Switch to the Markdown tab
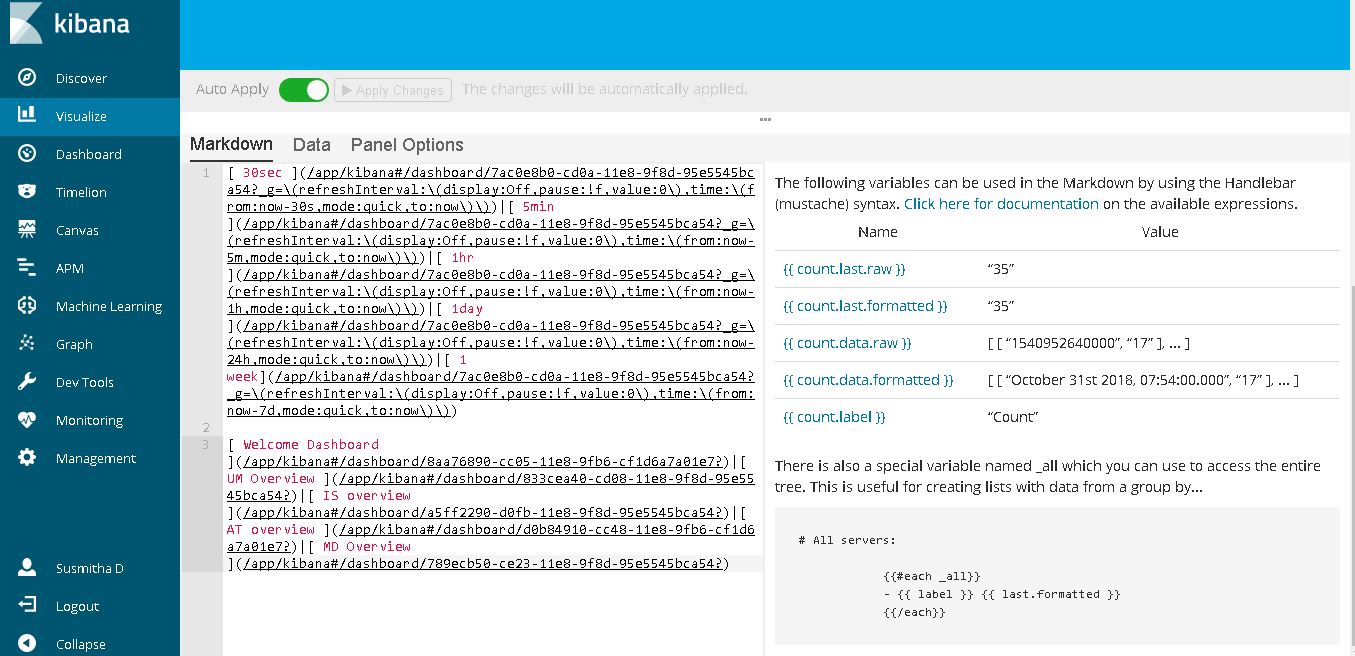The width and height of the screenshot is (1355, 656). (x=231, y=144)
